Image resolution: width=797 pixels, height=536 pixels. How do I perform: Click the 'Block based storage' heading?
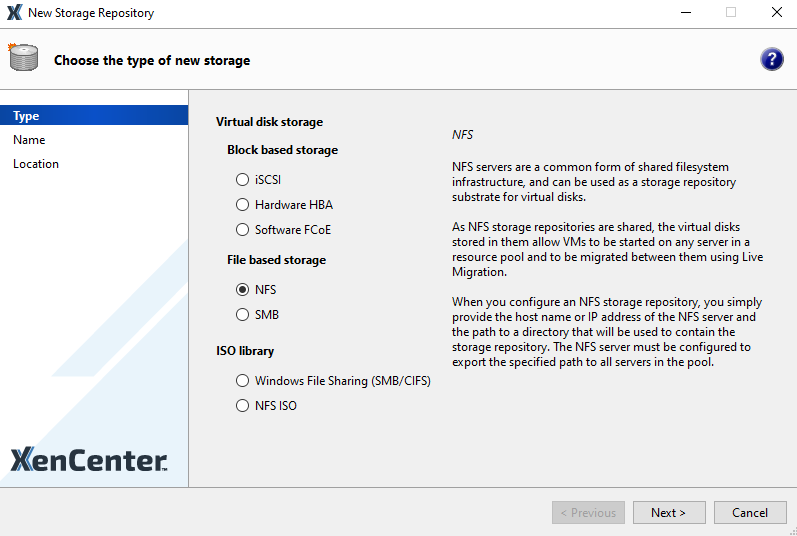click(283, 150)
